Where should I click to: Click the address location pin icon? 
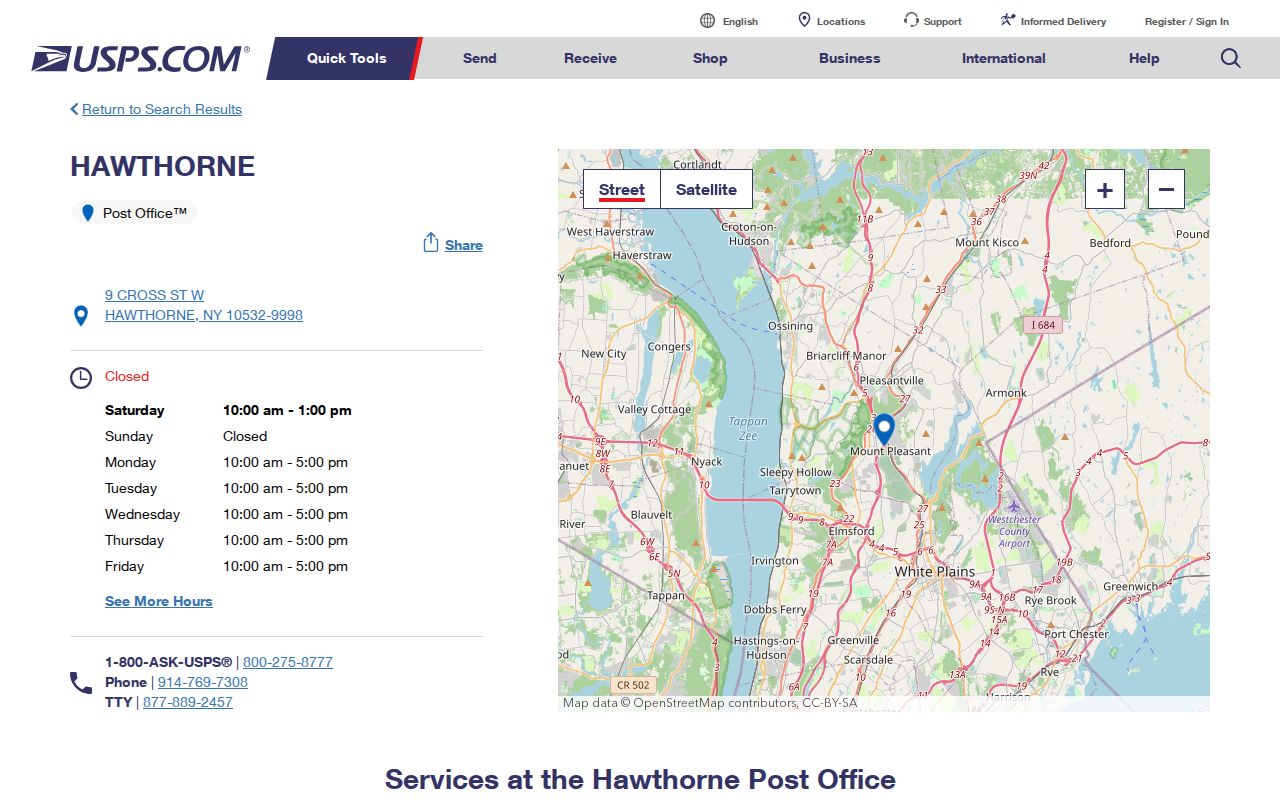click(x=81, y=316)
